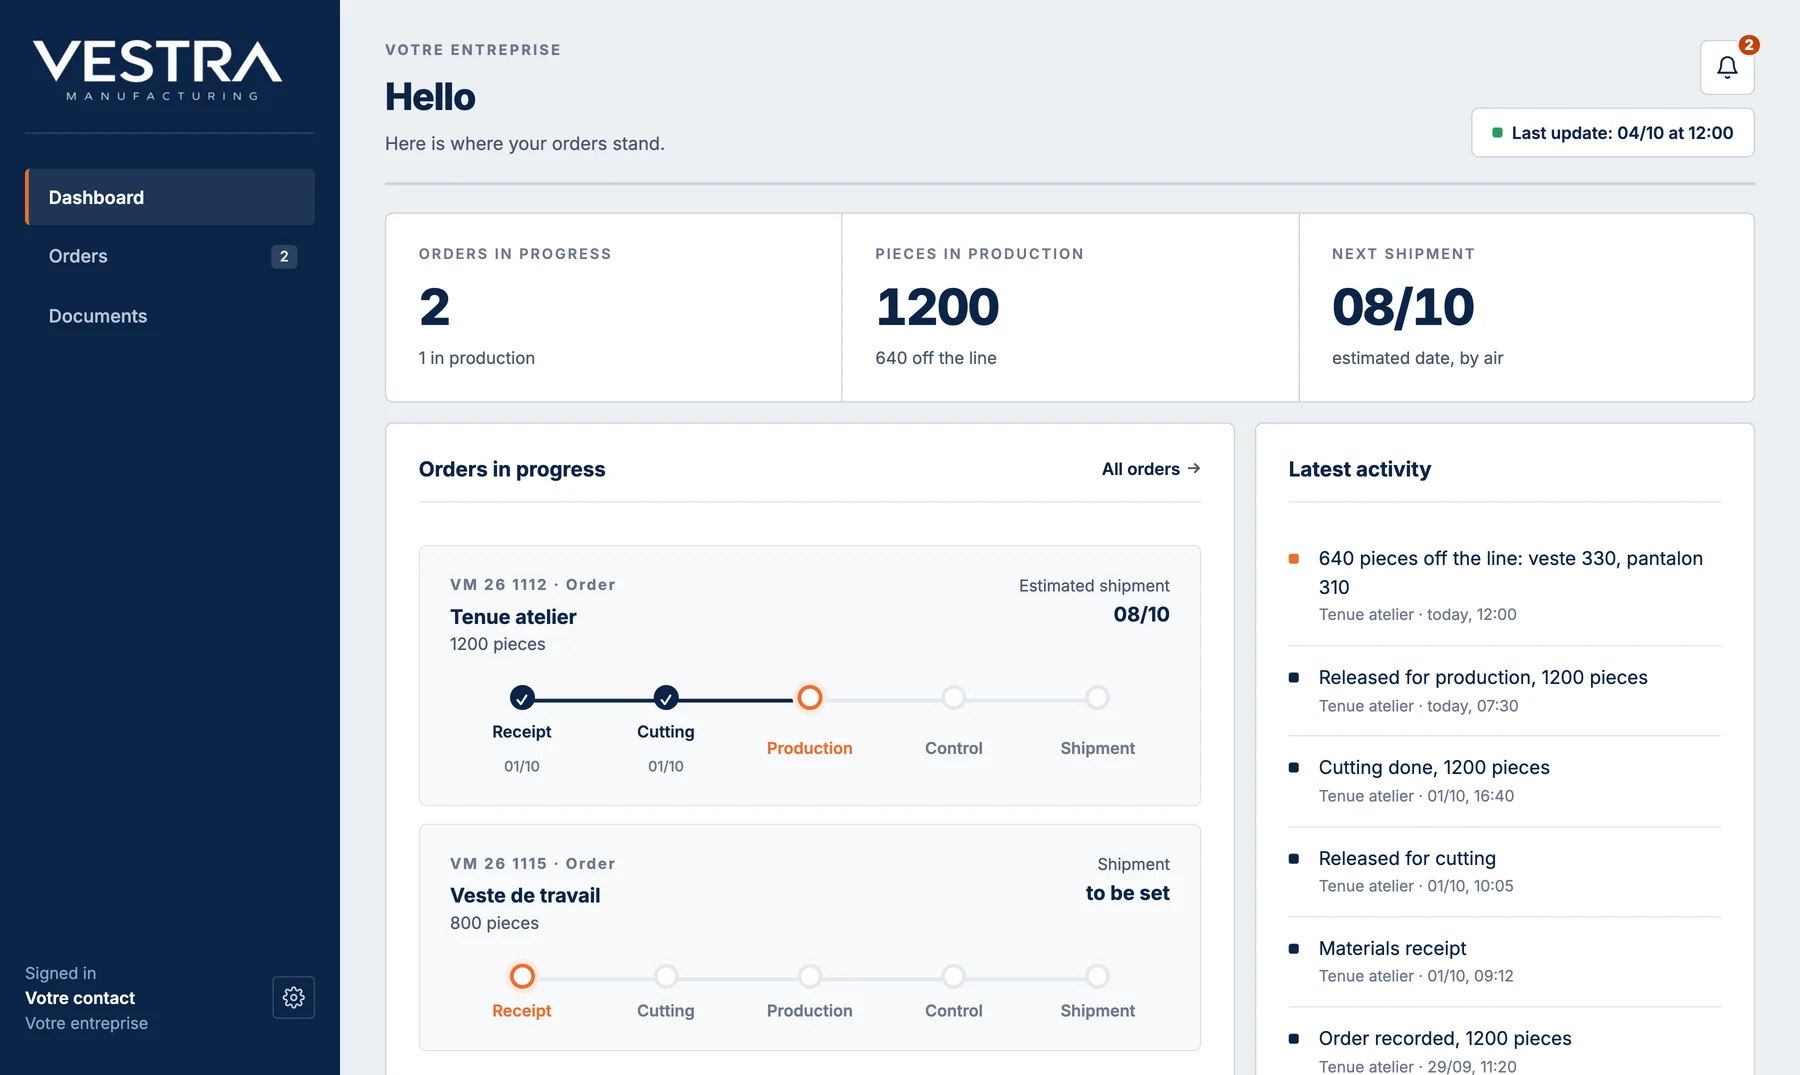The height and width of the screenshot is (1075, 1800).
Task: Click current Production step of Tenue atelier
Action: [810, 697]
